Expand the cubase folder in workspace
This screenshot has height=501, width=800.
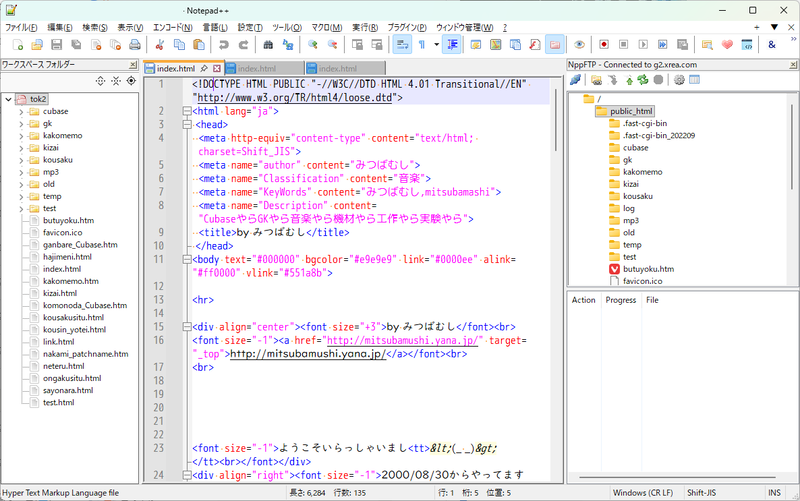pyautogui.click(x=21, y=111)
